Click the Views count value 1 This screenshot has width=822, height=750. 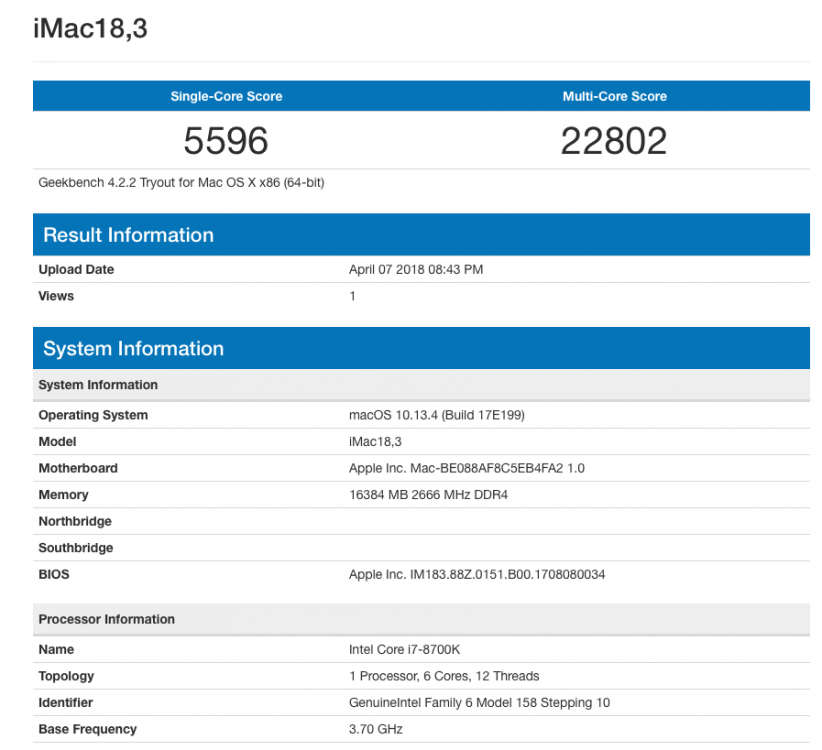tap(353, 296)
